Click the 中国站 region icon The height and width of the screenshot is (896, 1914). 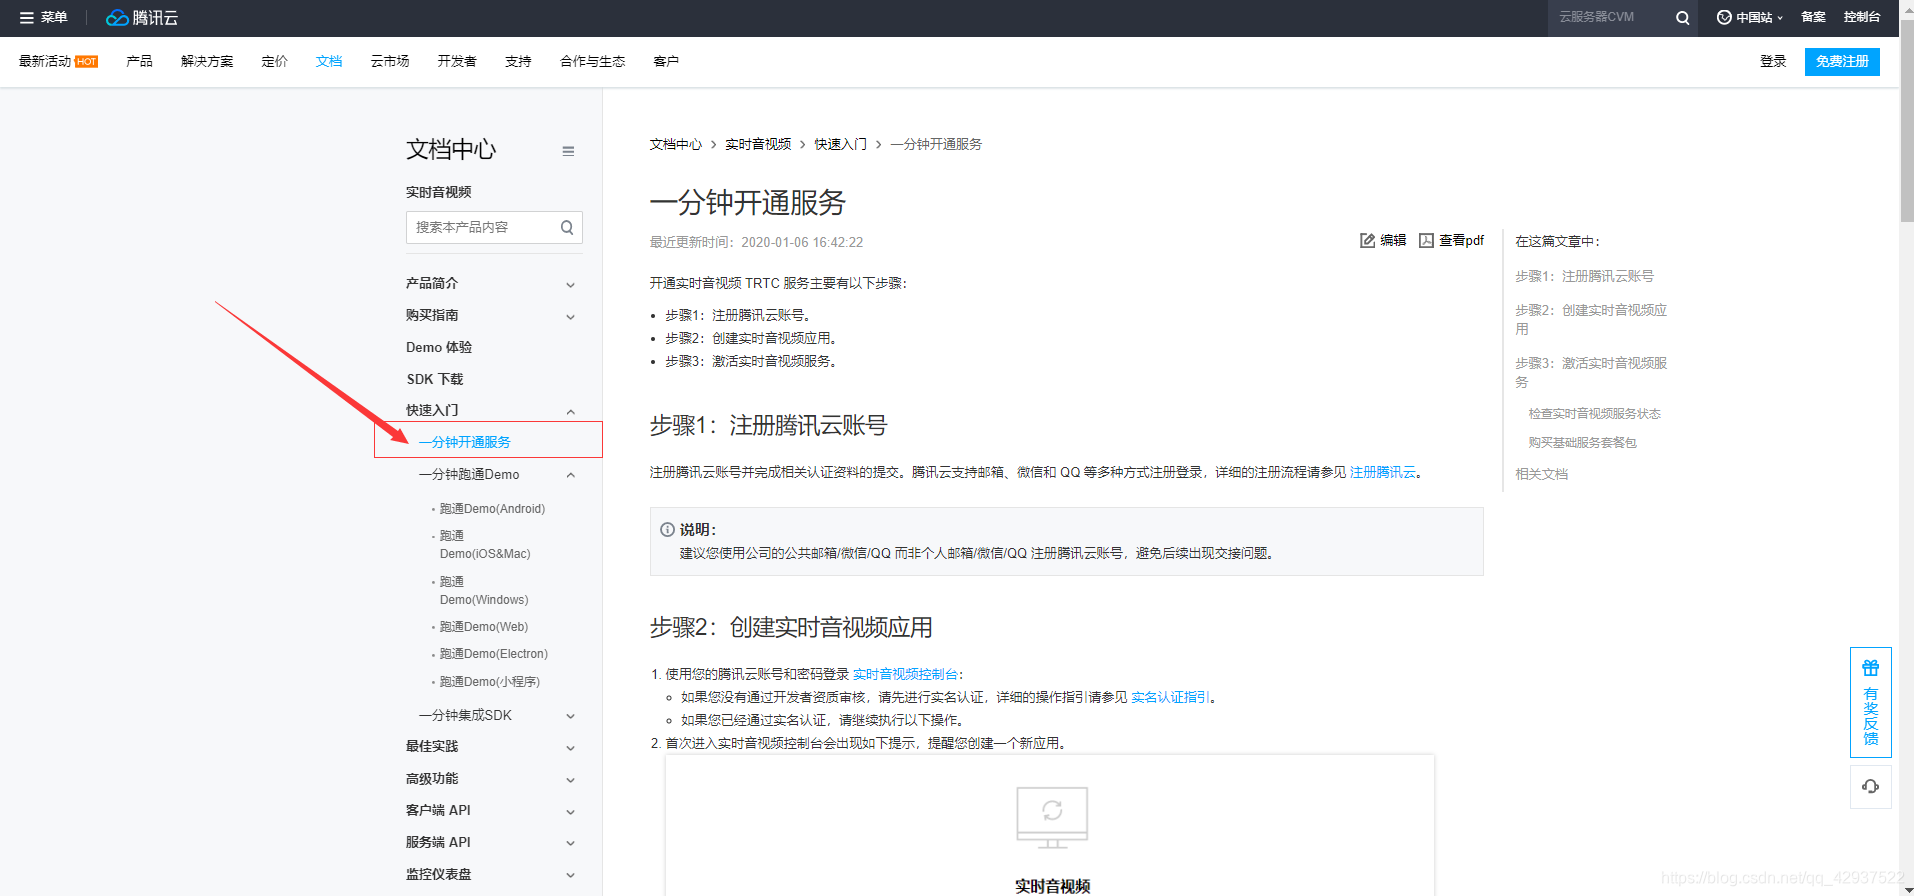[1724, 17]
